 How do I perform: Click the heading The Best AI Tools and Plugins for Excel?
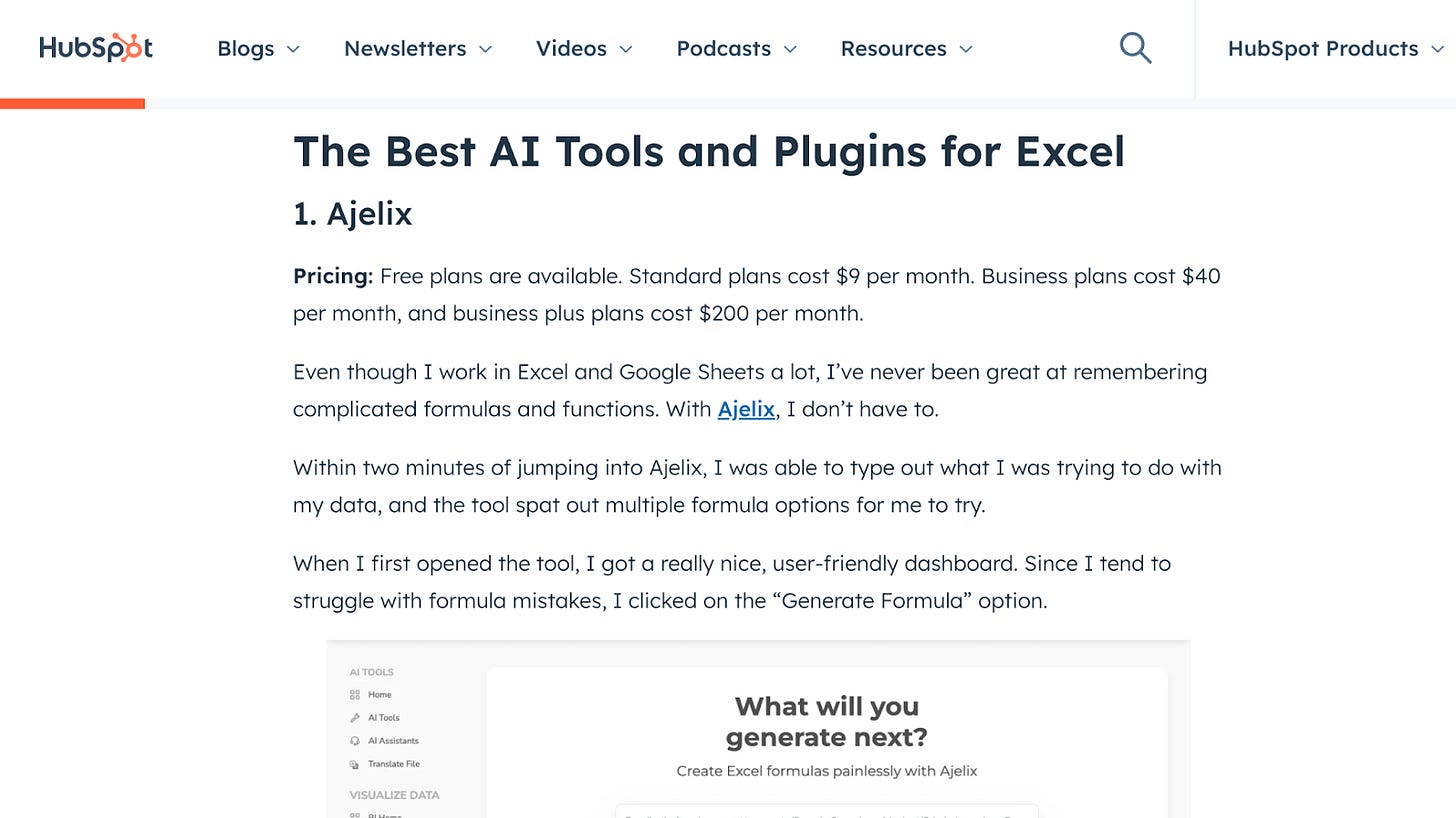tap(709, 152)
